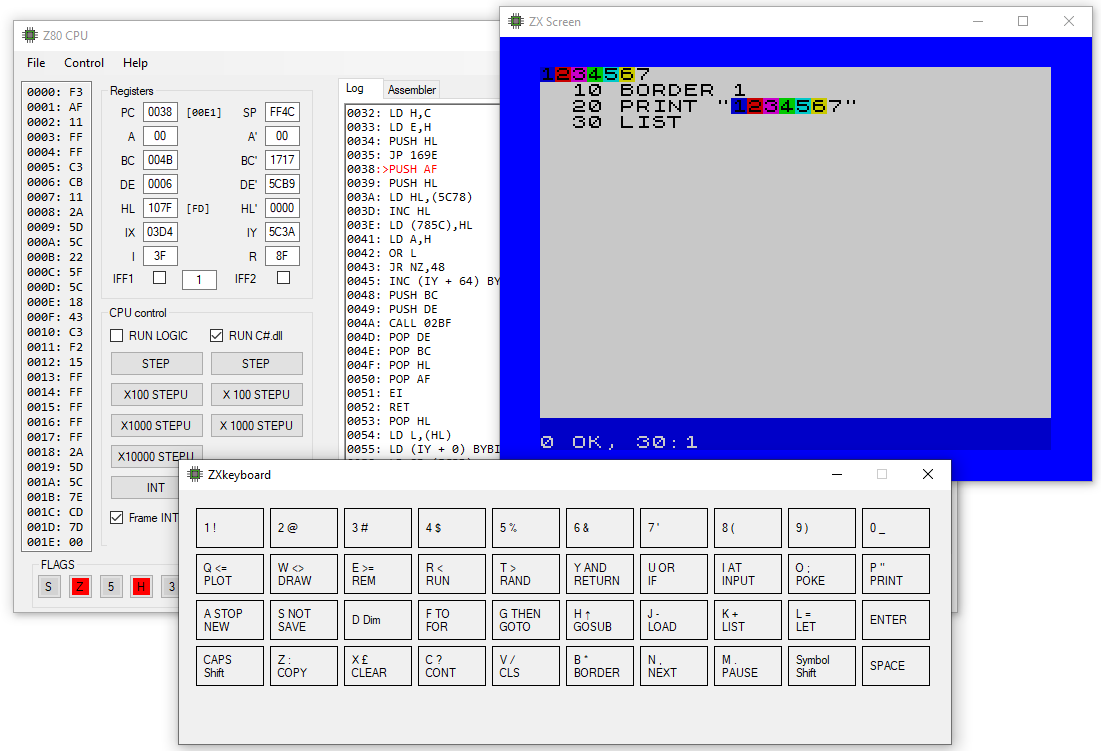This screenshot has height=751, width=1101.
Task: Switch to the Assembler tab
Action: 411,90
